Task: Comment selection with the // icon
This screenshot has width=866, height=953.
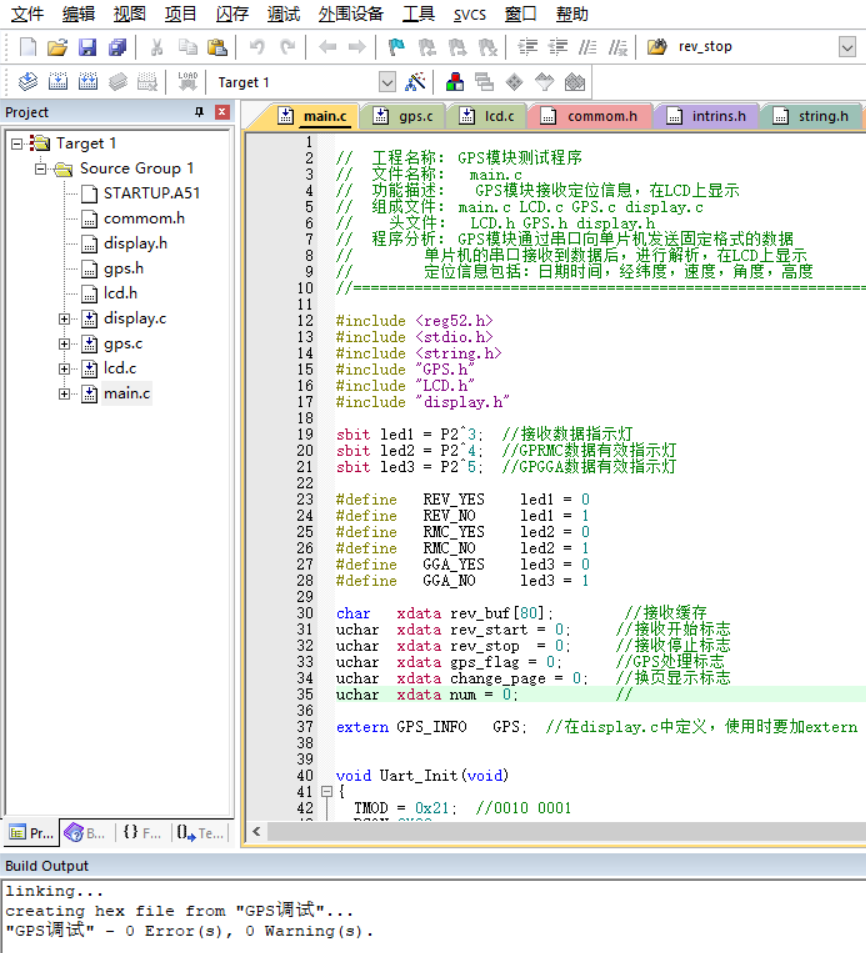Action: point(587,47)
